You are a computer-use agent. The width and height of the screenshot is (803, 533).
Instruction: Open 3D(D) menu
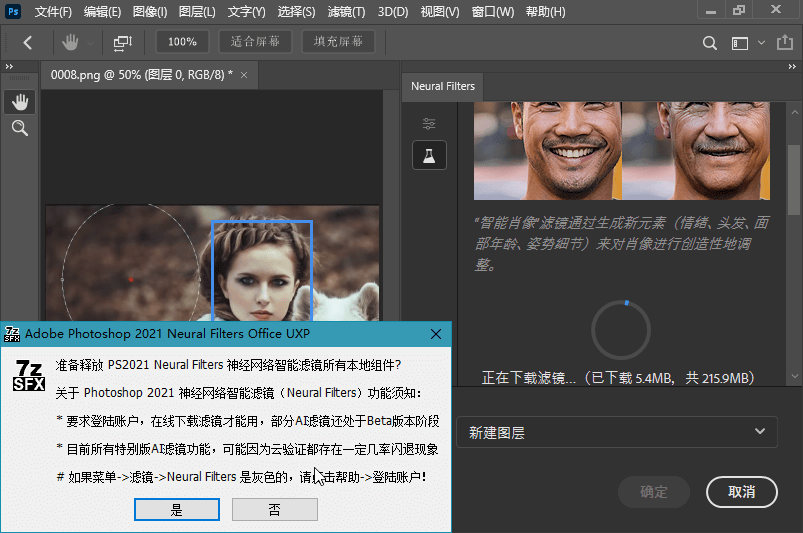point(393,12)
